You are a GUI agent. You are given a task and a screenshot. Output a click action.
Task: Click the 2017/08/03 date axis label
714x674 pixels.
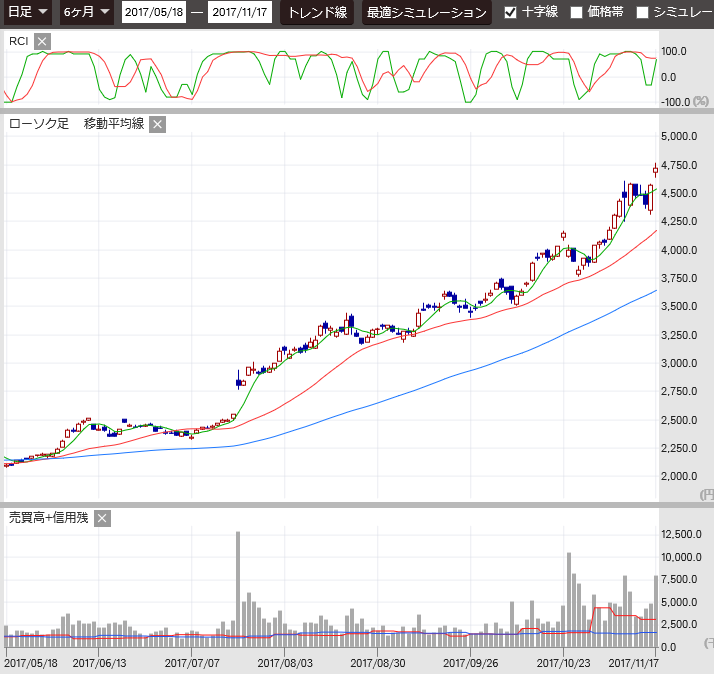pos(285,662)
